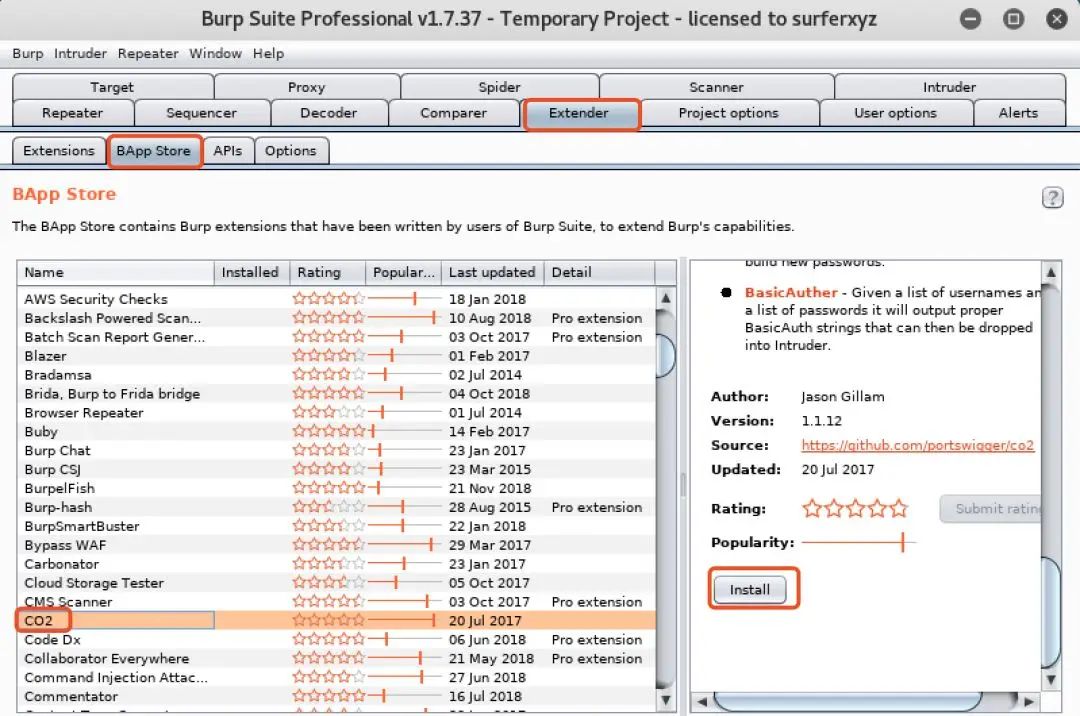Screen dimensions: 1080x716
Task: Select the Cloud Storage Tester extension
Action: coord(336,582)
